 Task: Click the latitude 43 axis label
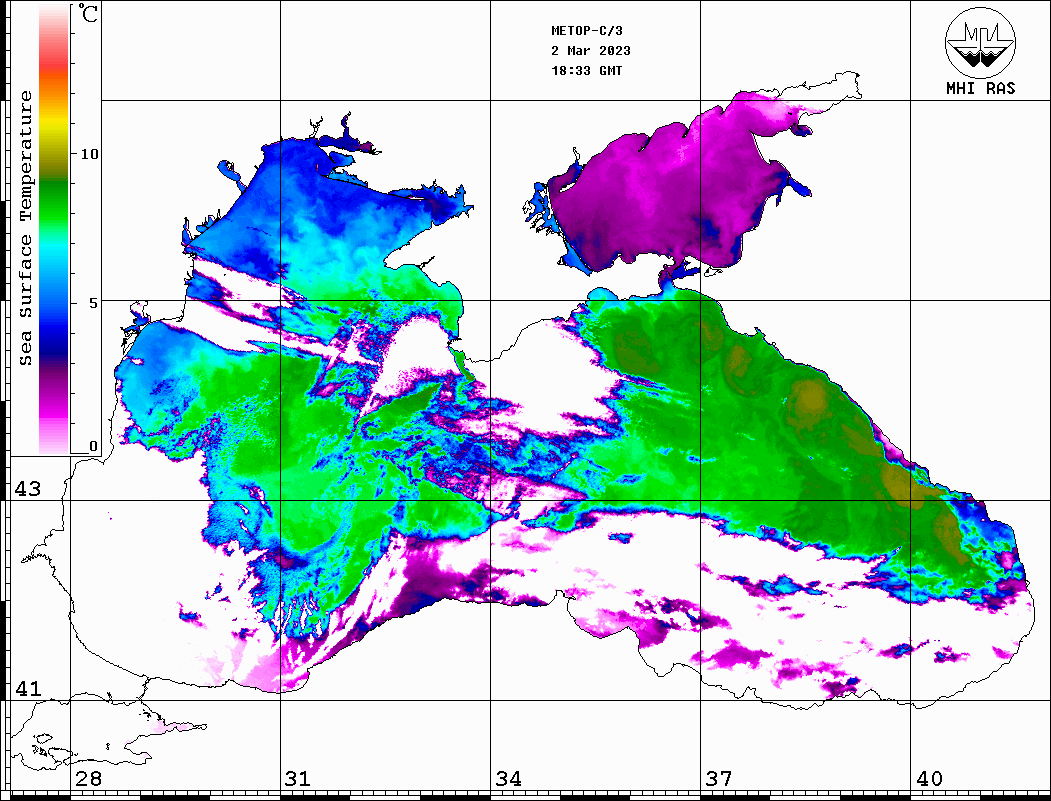pos(26,489)
